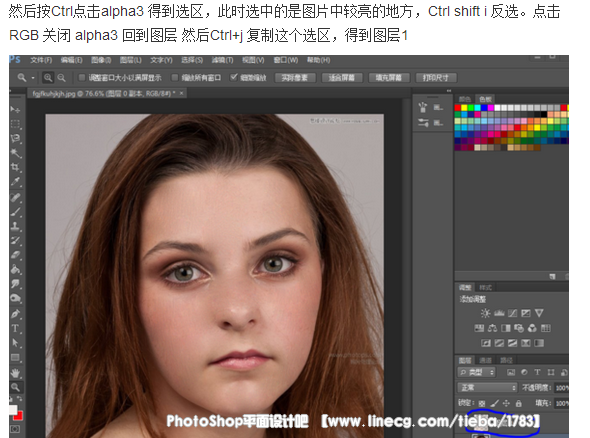
Task: Toggle pixel layer filter
Action: pos(511,372)
